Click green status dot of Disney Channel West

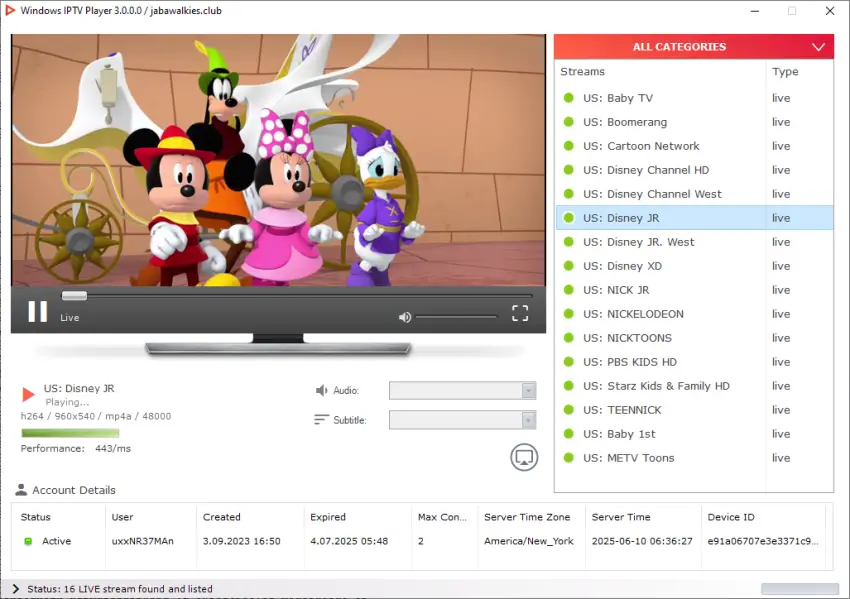coord(569,194)
